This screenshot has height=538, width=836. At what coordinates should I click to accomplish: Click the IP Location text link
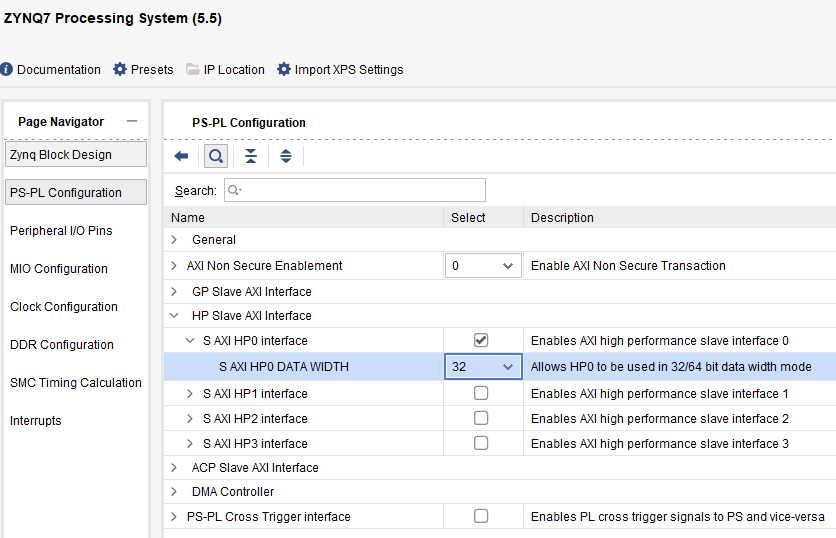tap(234, 69)
